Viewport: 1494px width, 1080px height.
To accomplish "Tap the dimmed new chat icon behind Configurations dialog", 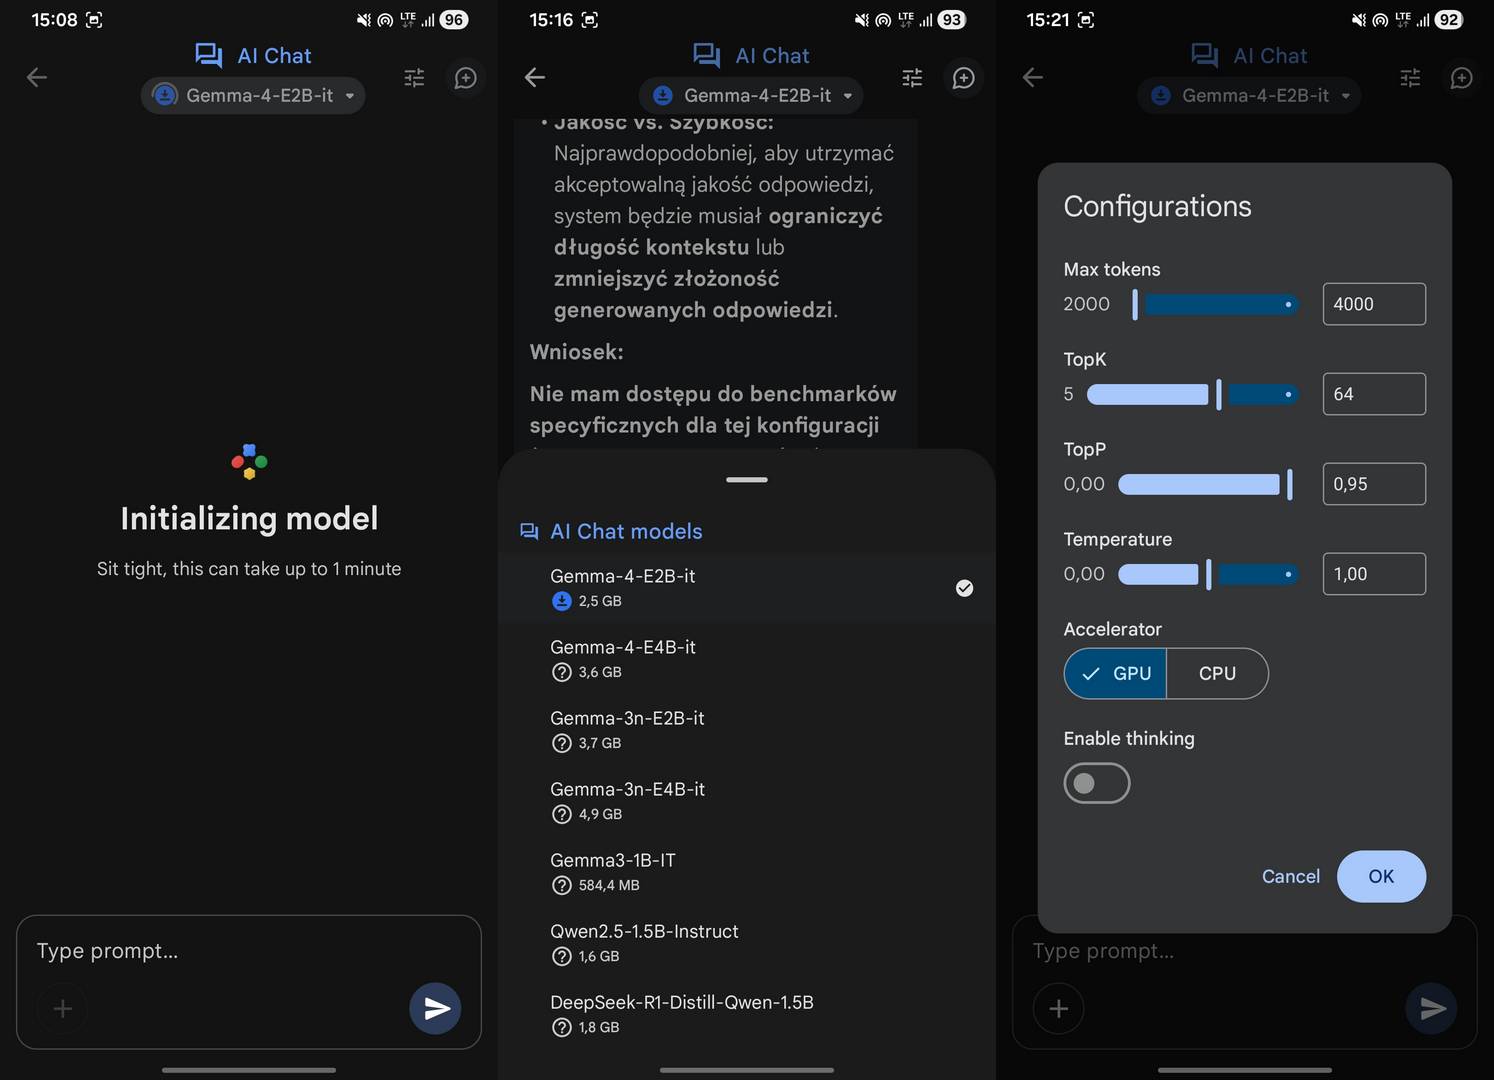I will (x=1461, y=77).
